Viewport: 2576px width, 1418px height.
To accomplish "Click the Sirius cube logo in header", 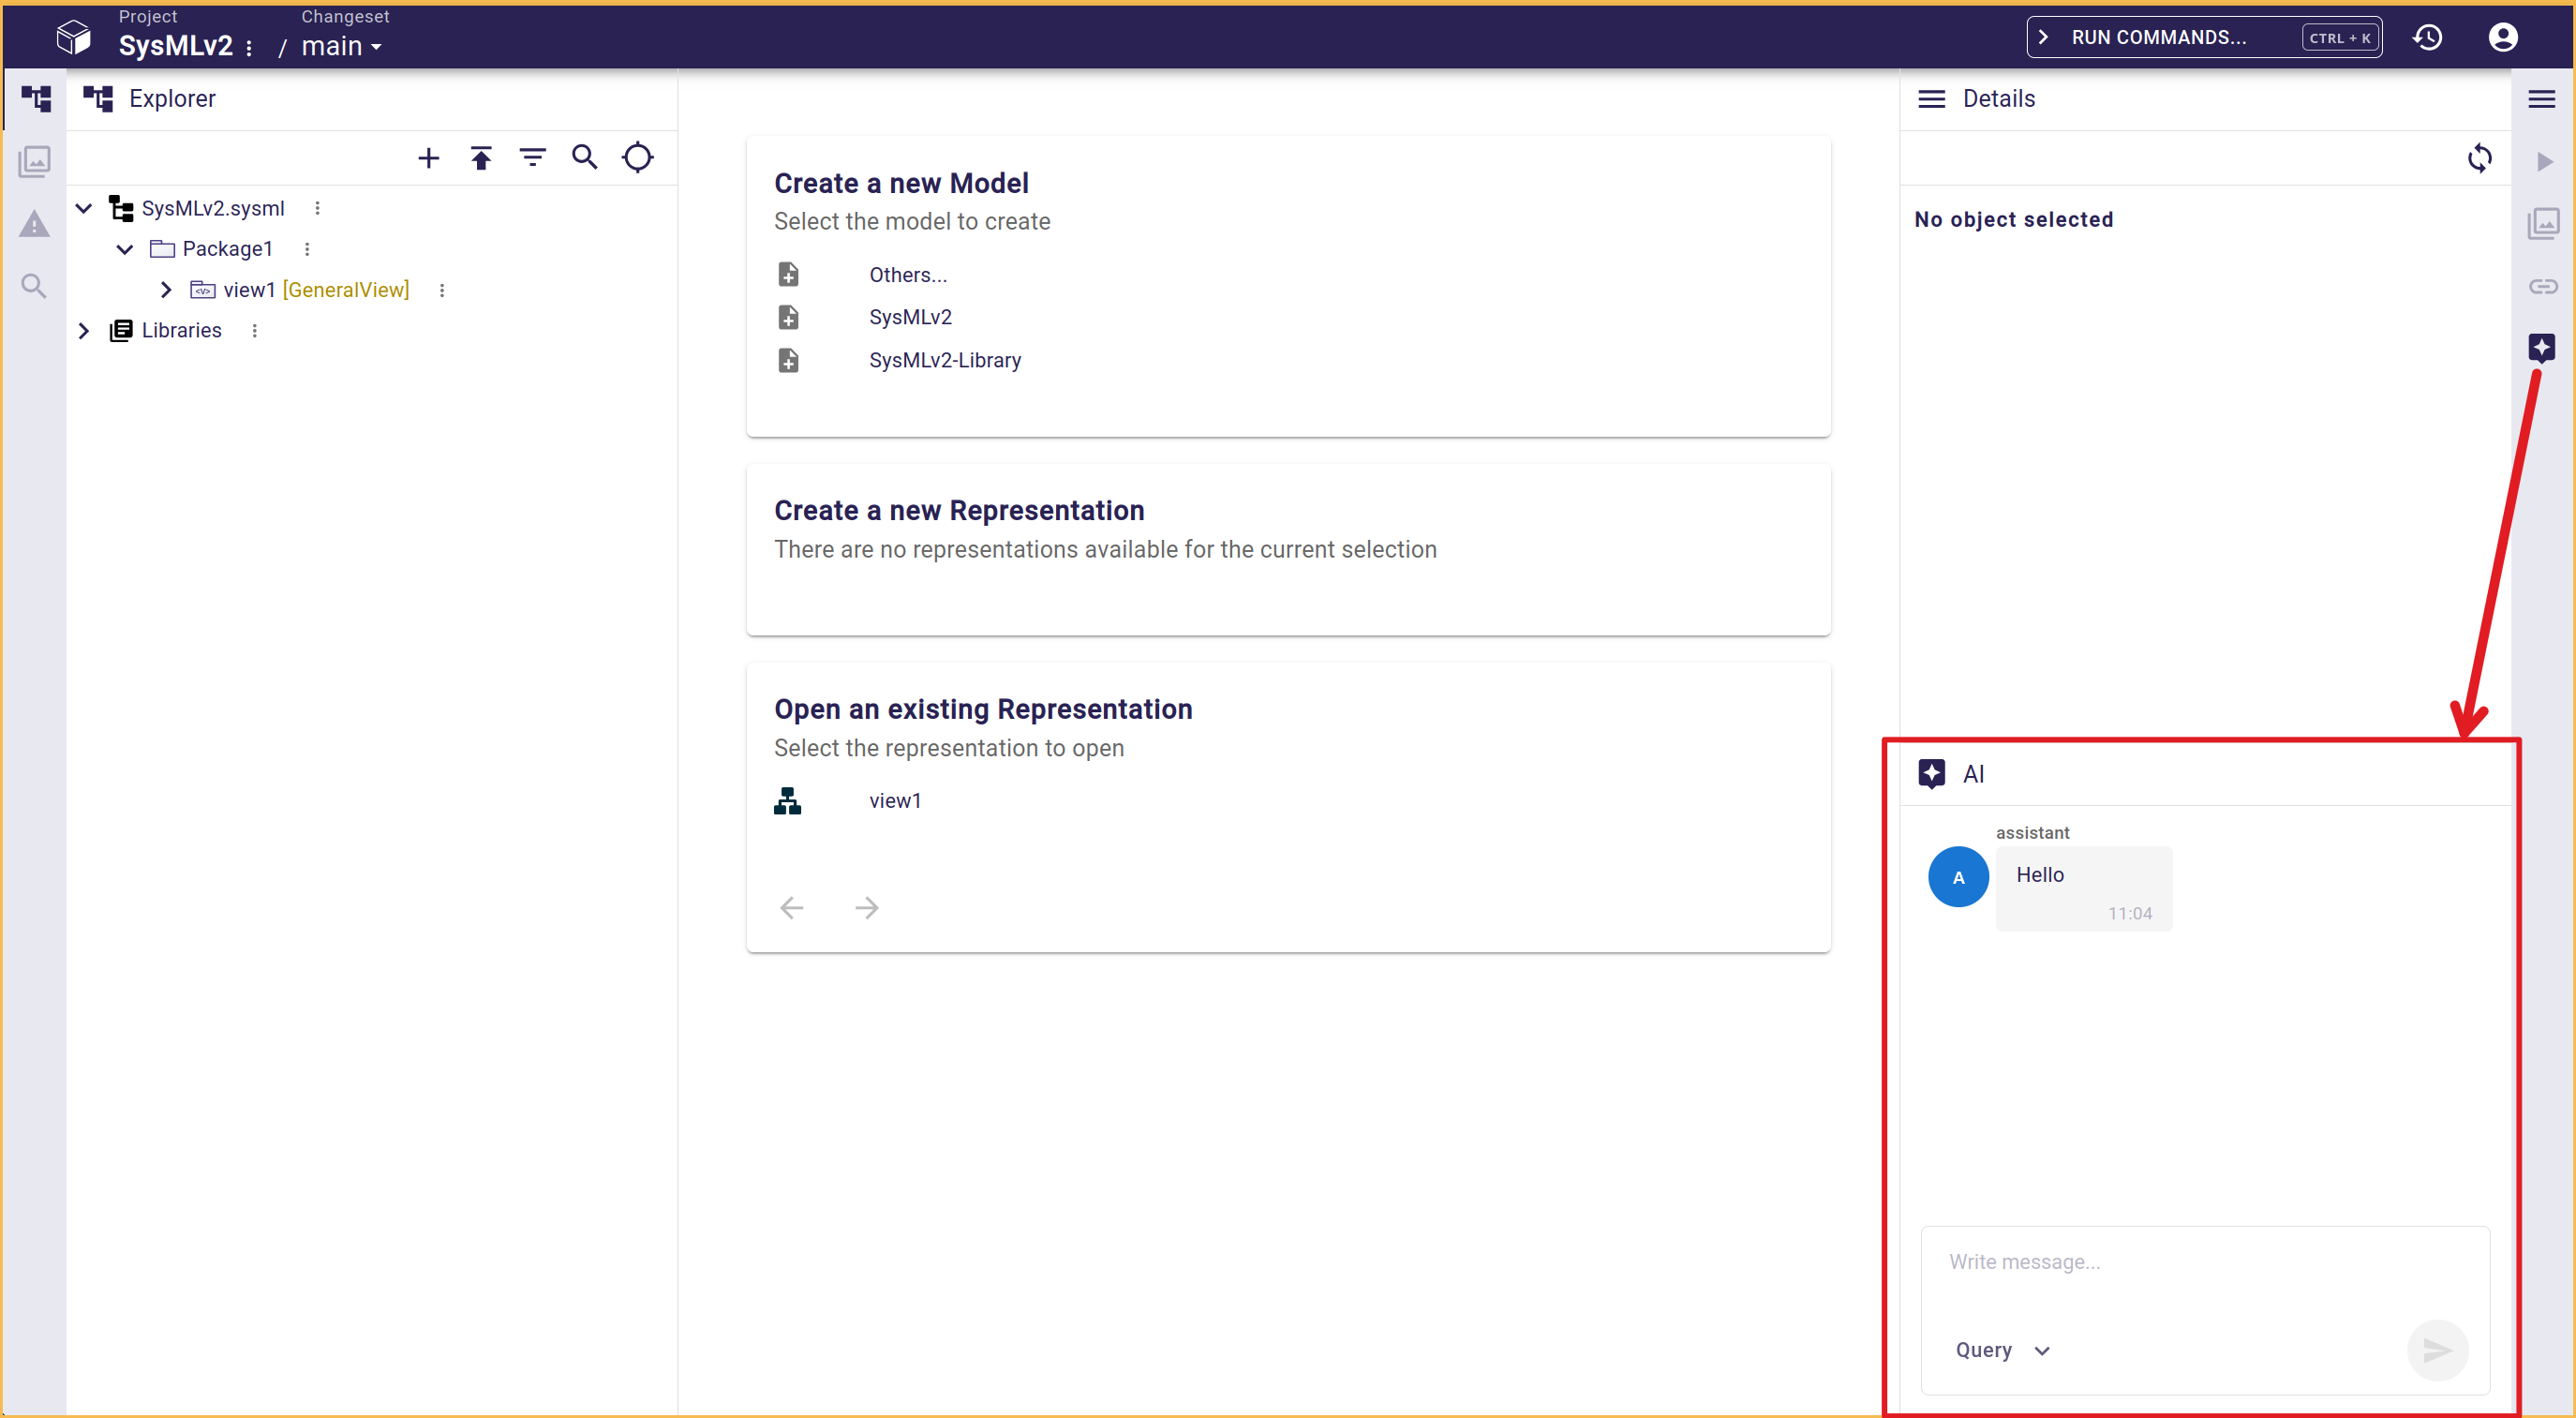I will (x=74, y=37).
